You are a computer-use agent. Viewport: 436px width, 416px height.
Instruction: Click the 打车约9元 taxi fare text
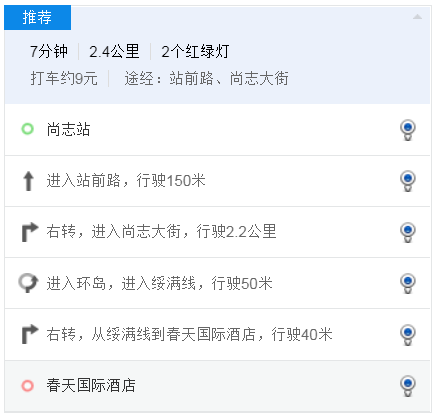point(64,79)
